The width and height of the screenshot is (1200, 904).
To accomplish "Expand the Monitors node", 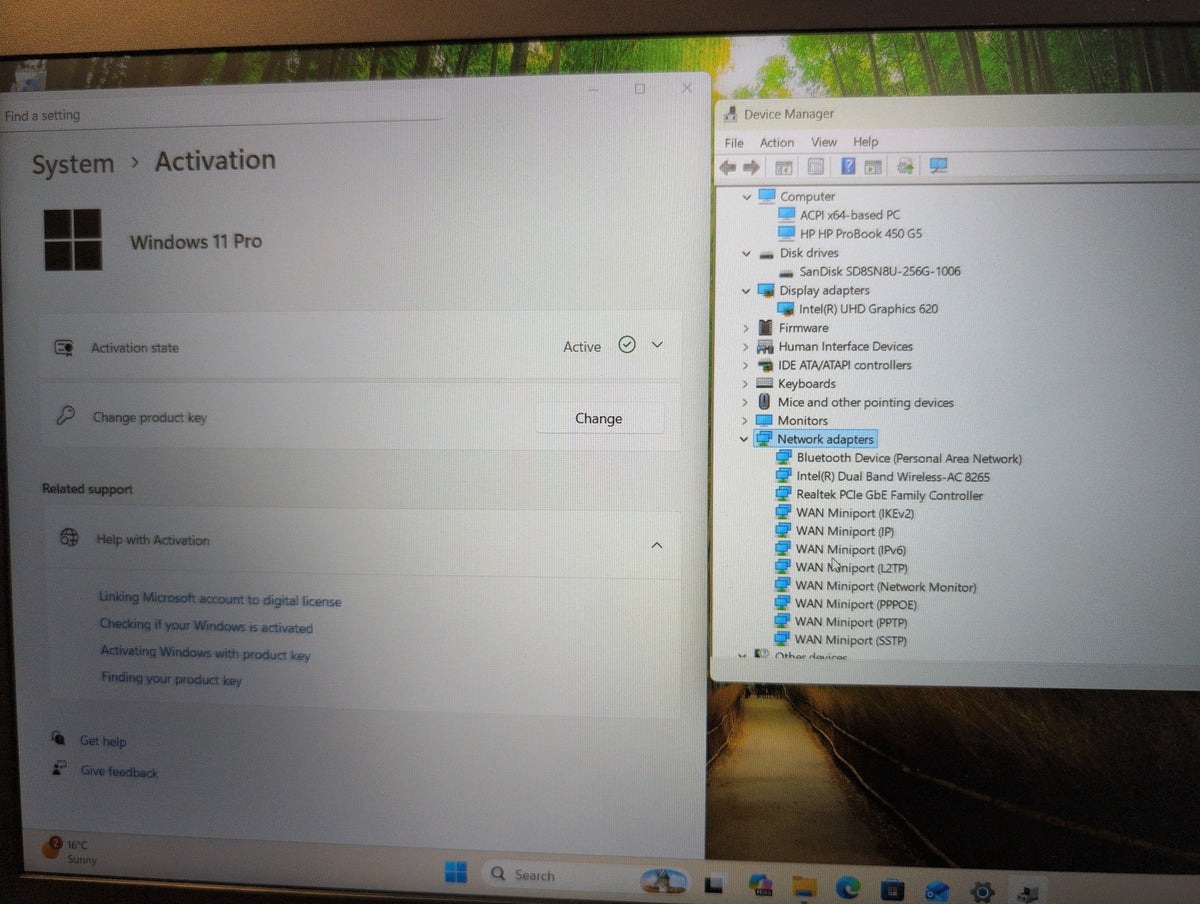I will pyautogui.click(x=745, y=420).
